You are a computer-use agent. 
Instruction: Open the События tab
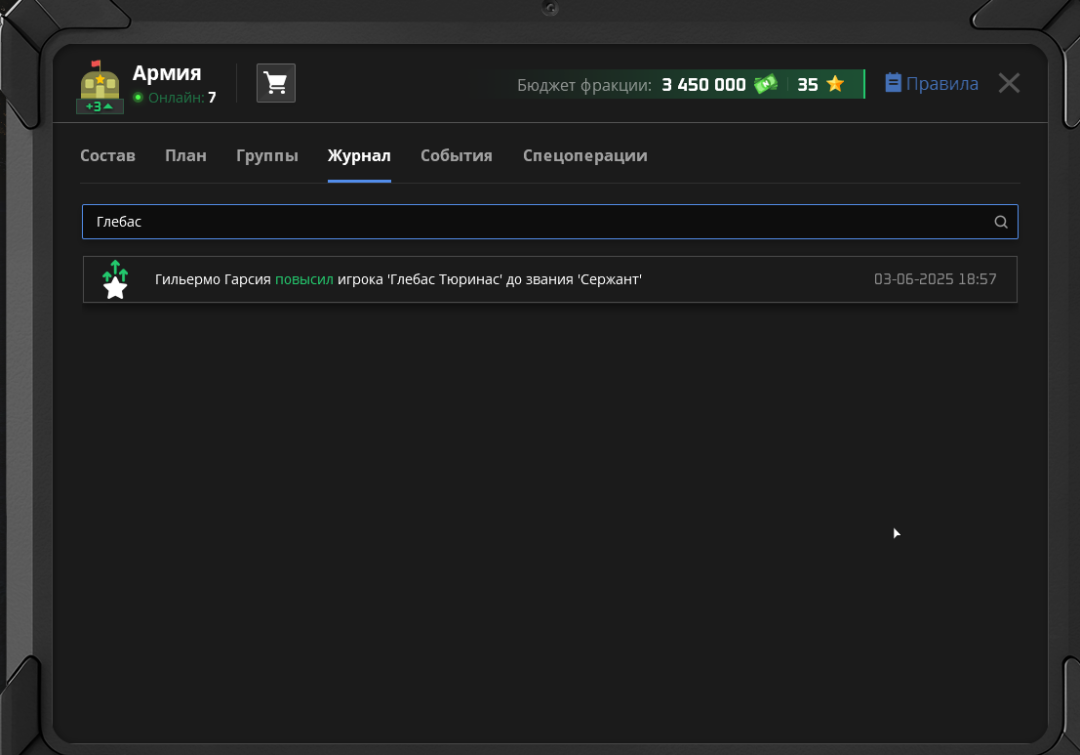pyautogui.click(x=456, y=156)
